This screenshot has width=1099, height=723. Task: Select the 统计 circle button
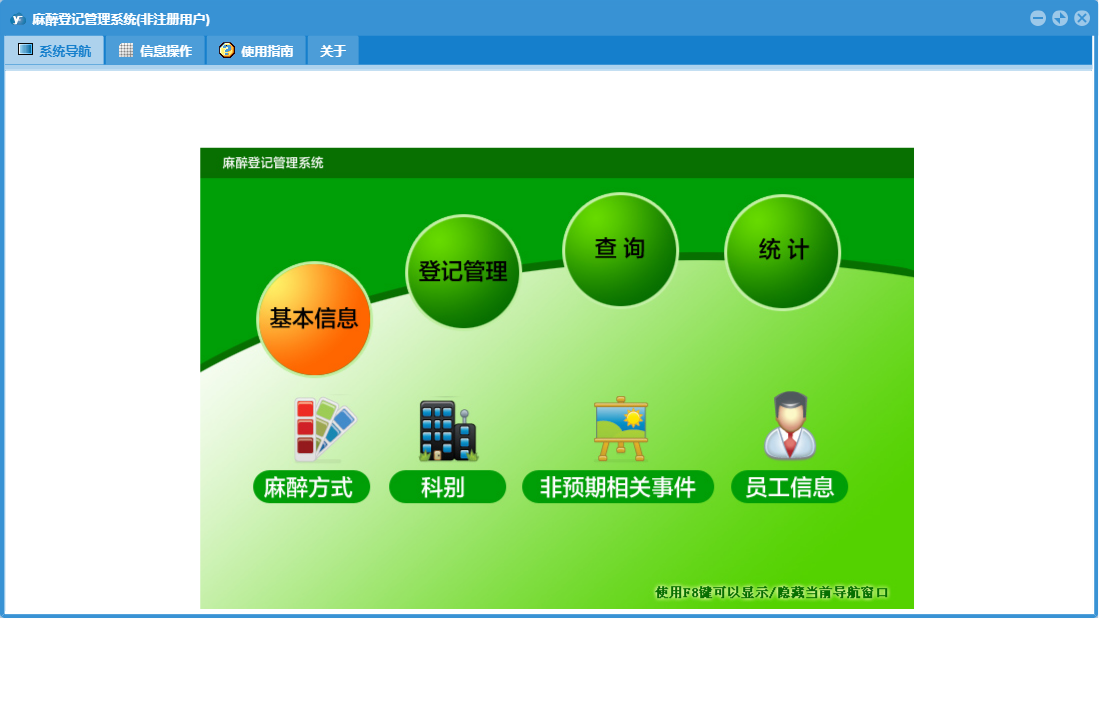783,252
